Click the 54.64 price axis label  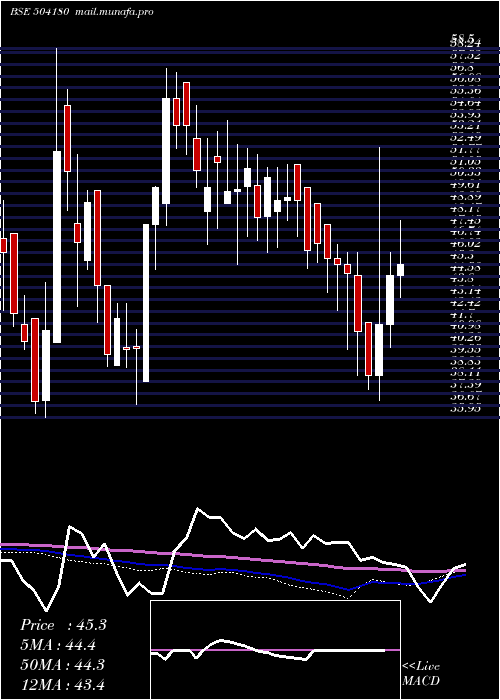(x=466, y=102)
